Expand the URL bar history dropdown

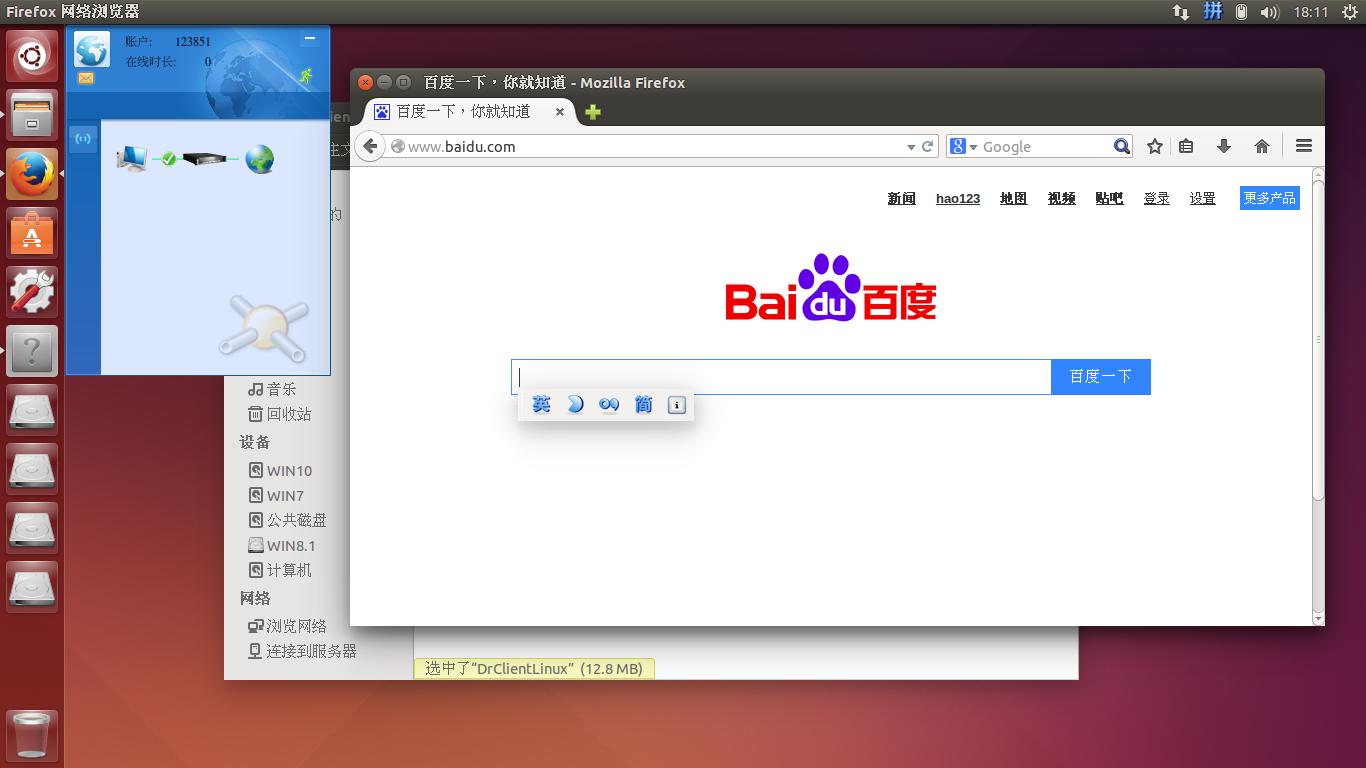911,147
